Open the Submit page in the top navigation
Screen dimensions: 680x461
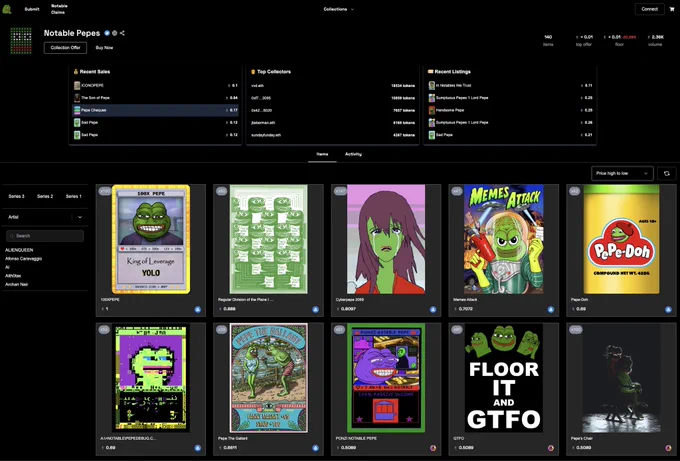click(x=32, y=9)
